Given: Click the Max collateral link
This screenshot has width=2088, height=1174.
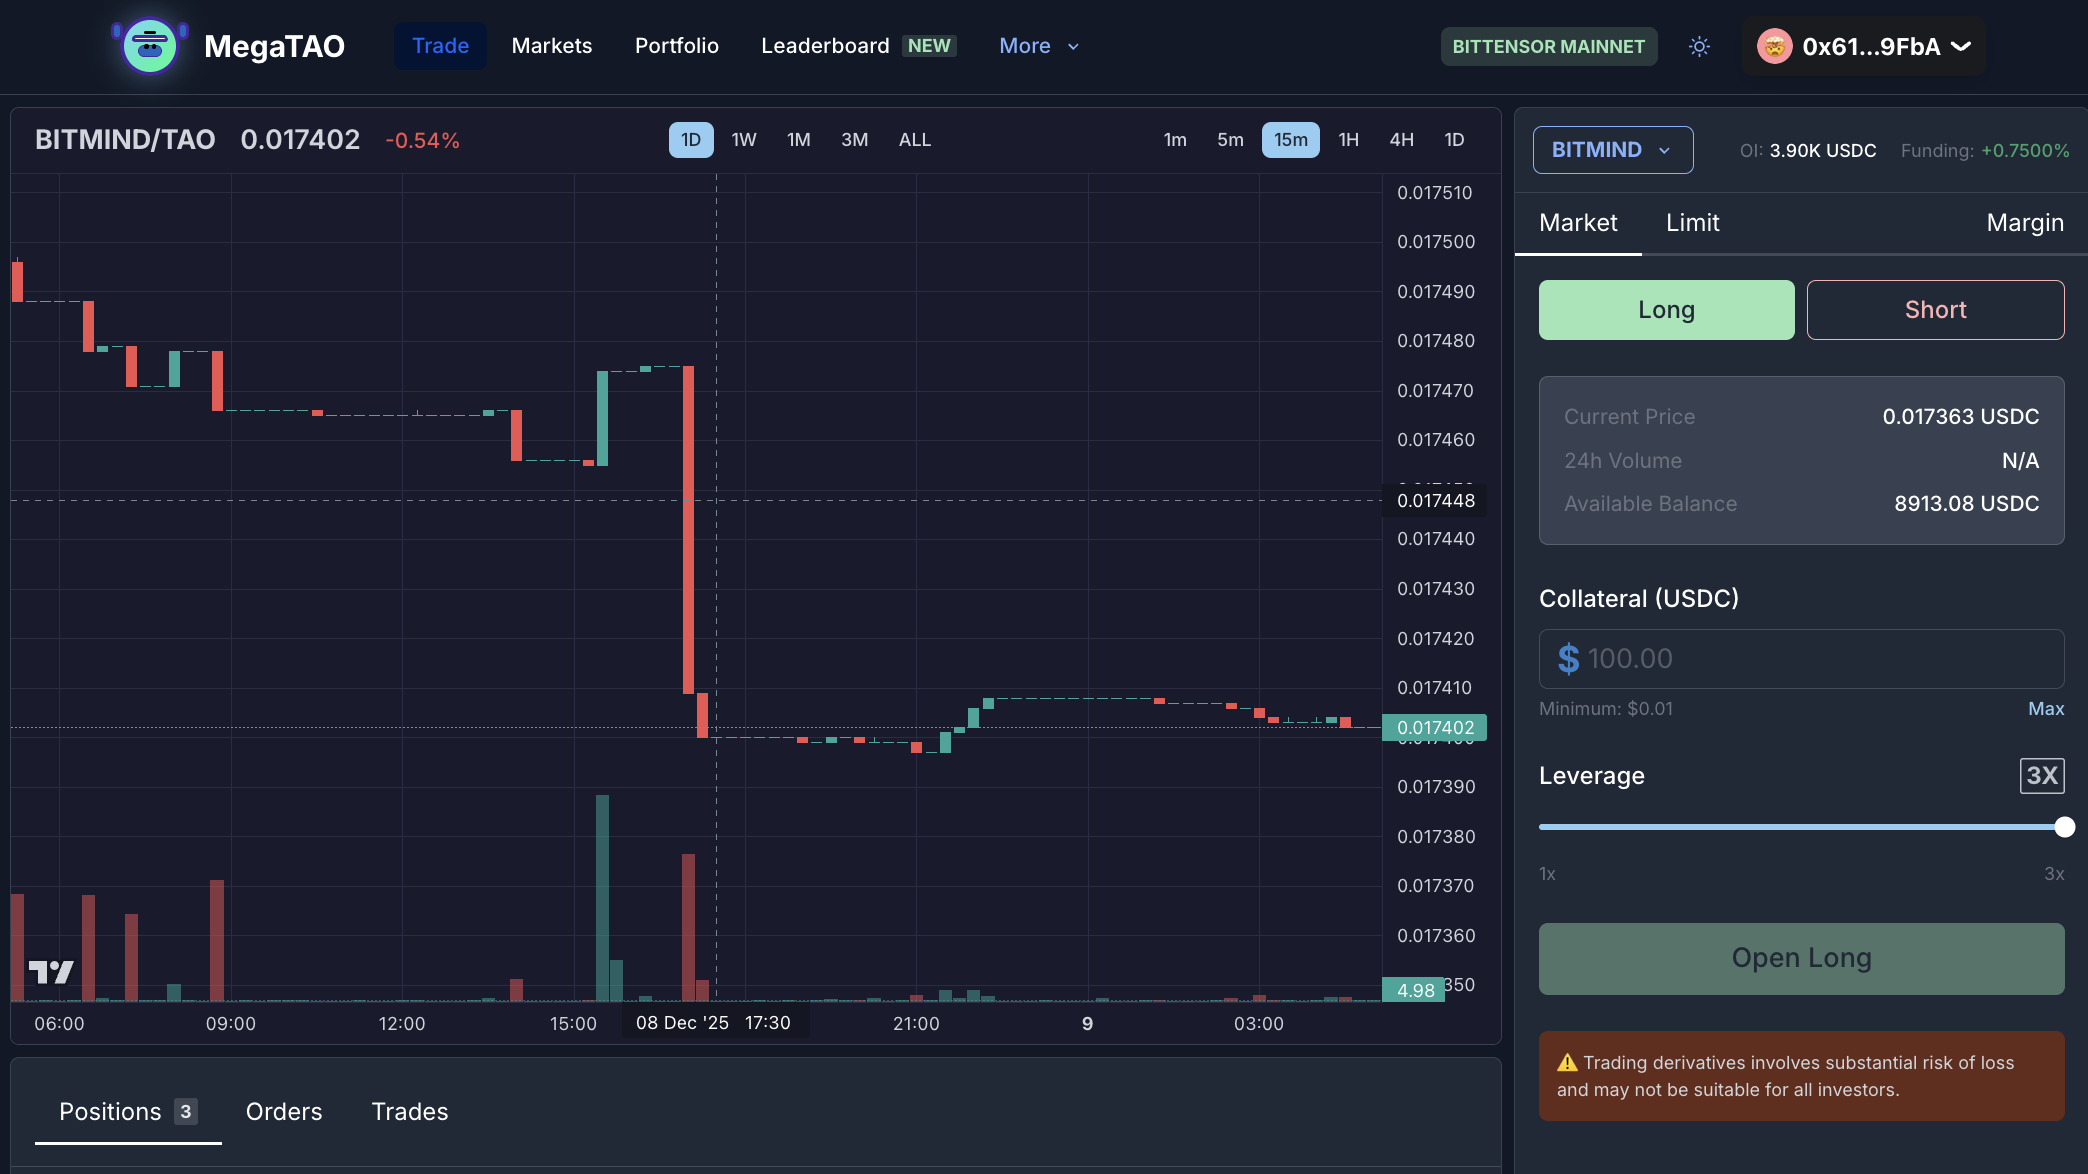Looking at the screenshot, I should [x=2045, y=709].
